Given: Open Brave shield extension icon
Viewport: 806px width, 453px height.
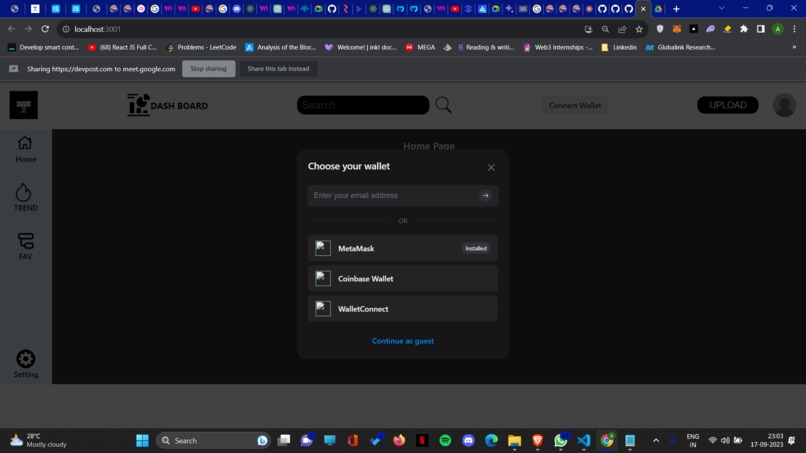Looking at the screenshot, I should (660, 29).
